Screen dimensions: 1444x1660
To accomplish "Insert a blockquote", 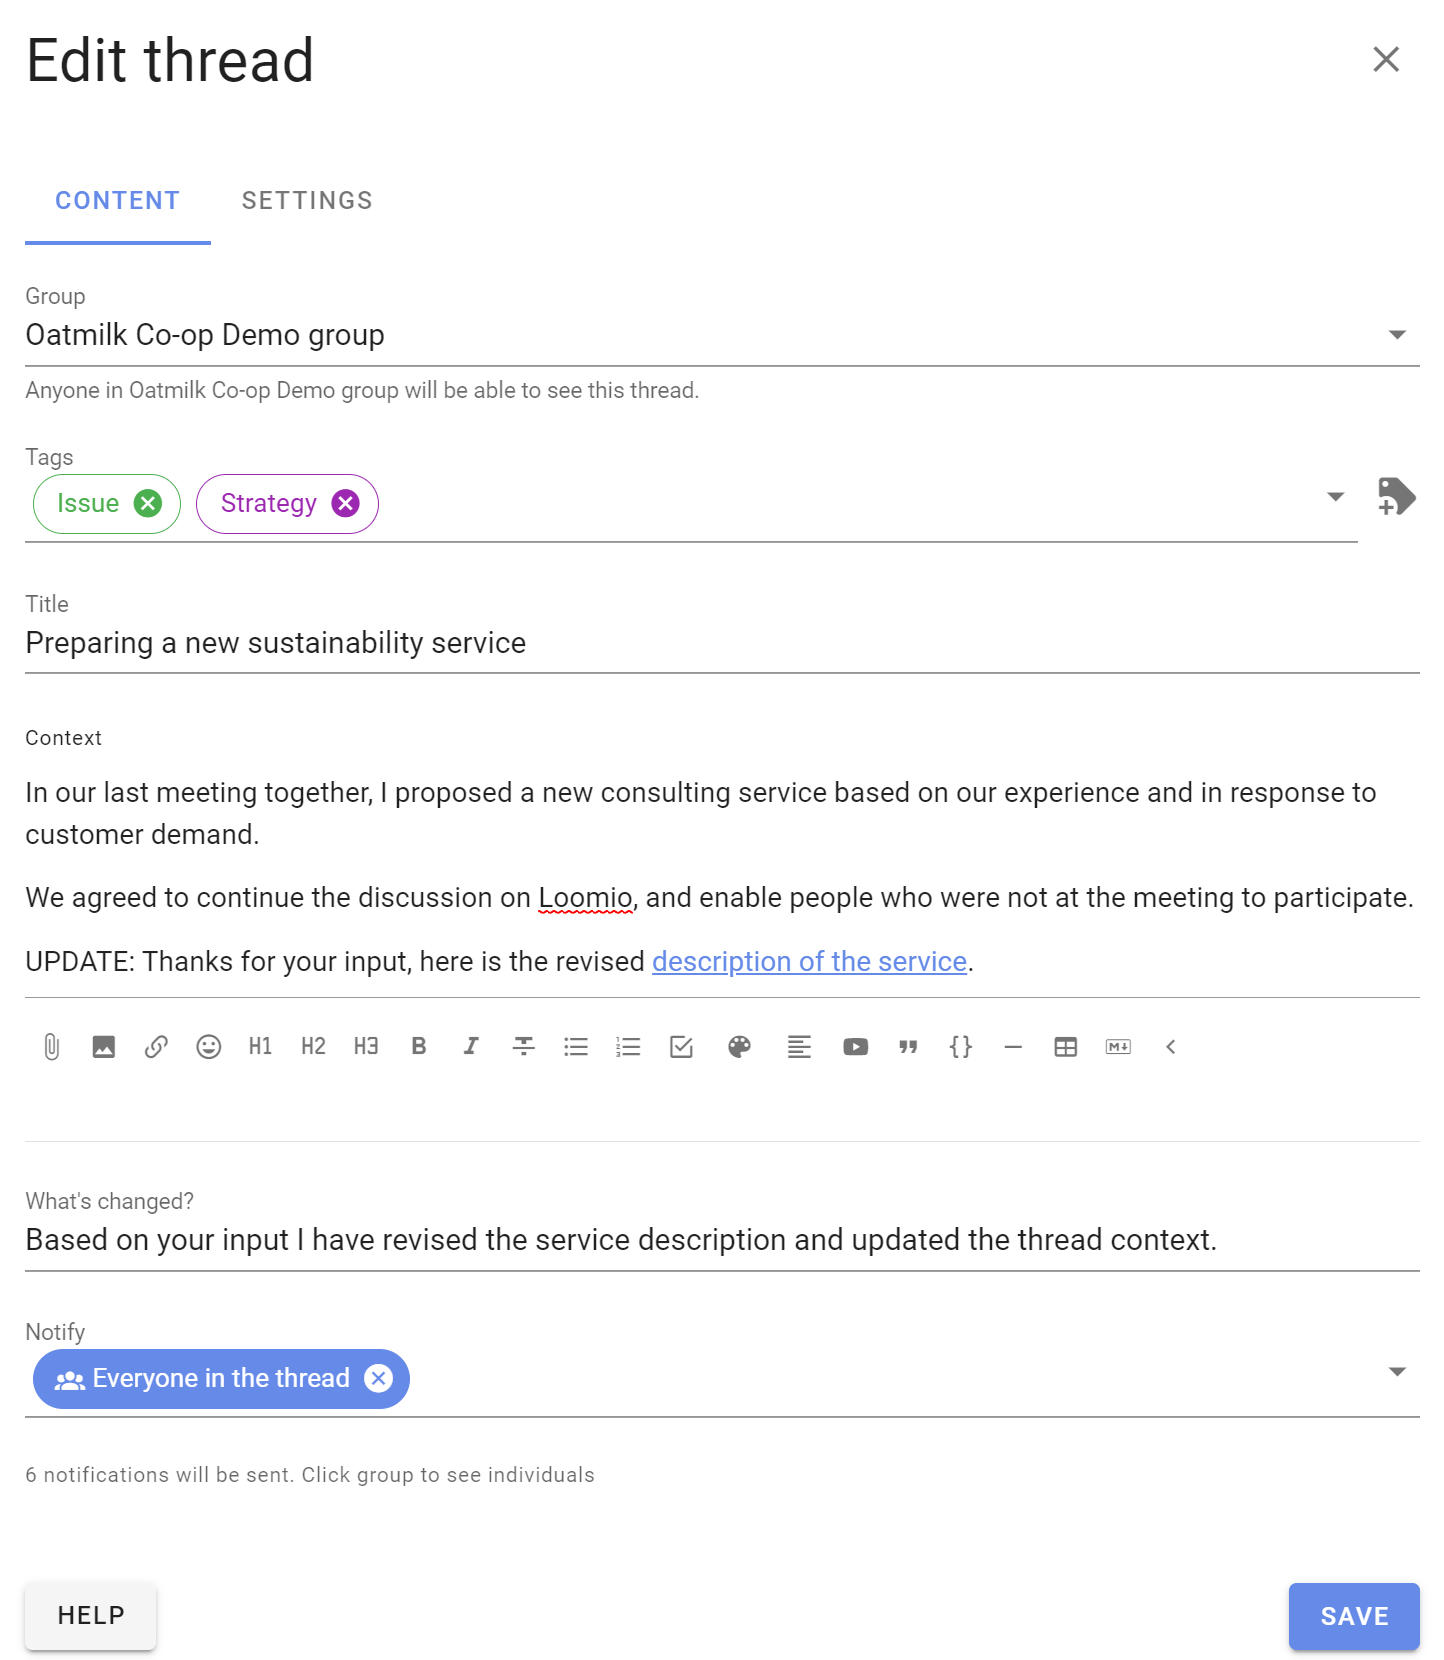I will pos(908,1047).
